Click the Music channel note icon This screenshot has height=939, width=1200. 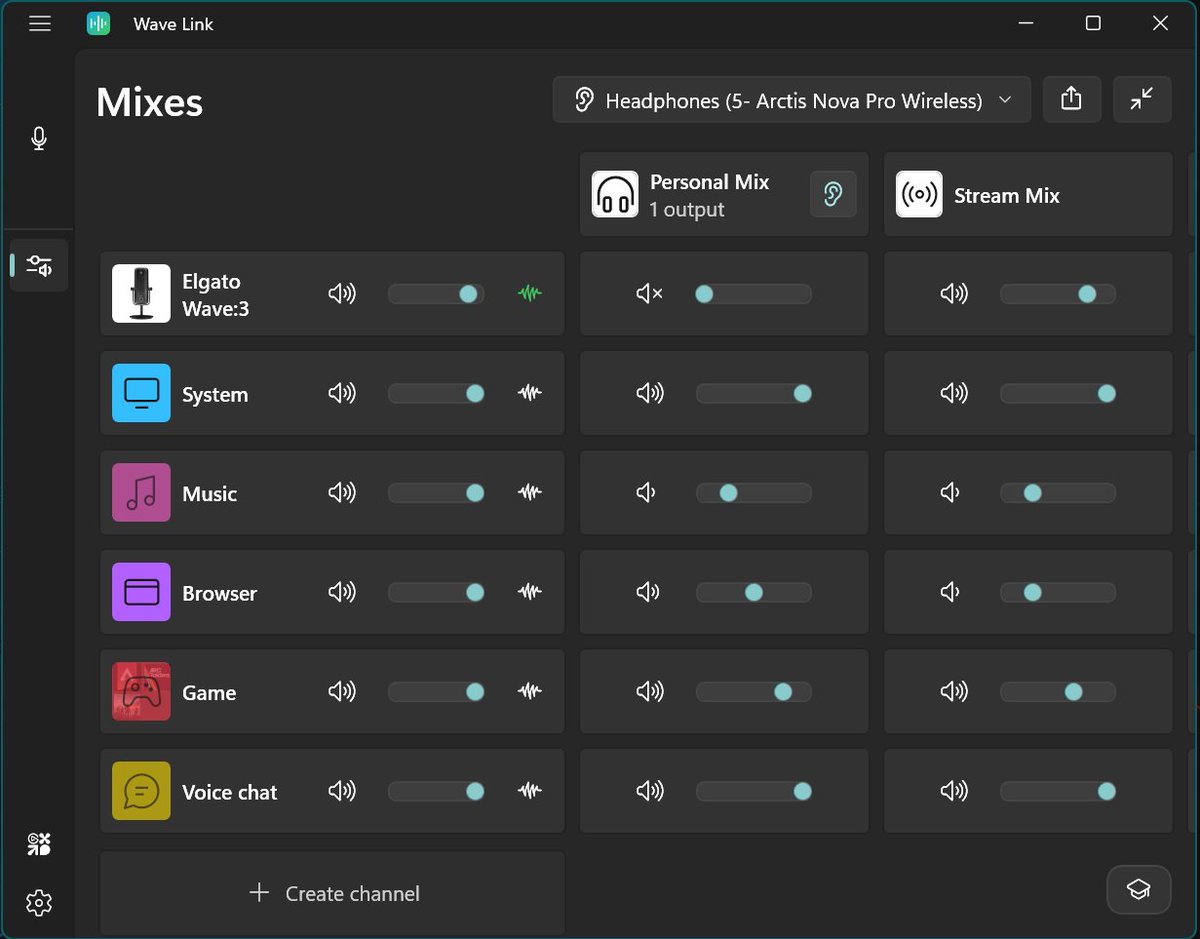141,493
